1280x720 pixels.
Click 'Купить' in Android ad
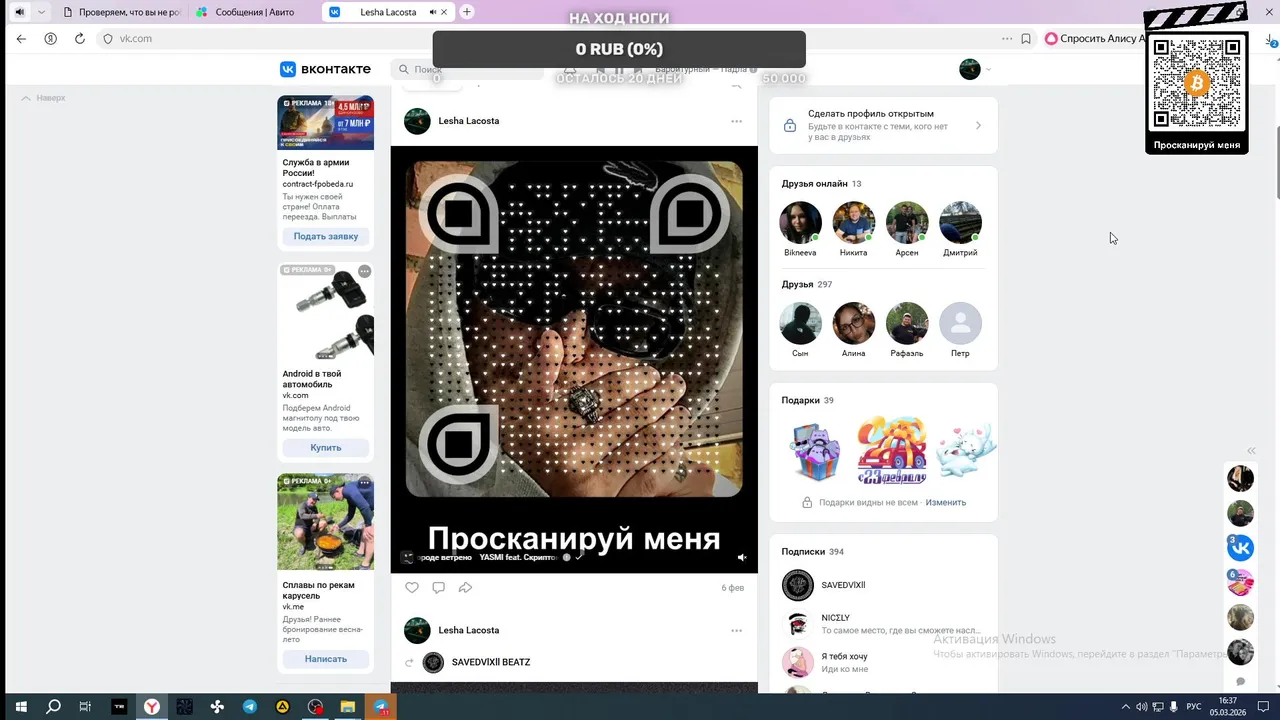[325, 448]
